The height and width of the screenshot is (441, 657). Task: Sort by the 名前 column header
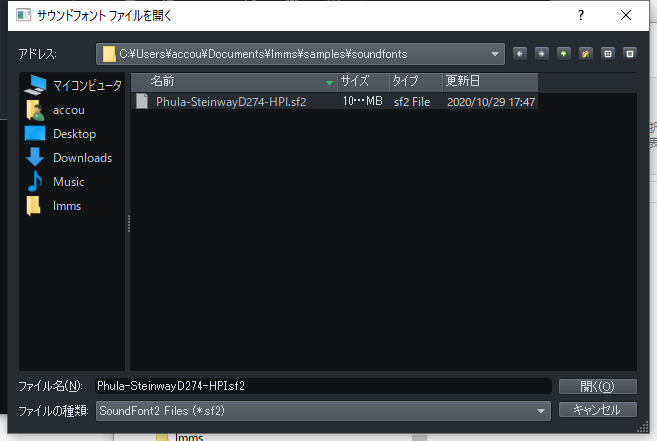click(234, 81)
